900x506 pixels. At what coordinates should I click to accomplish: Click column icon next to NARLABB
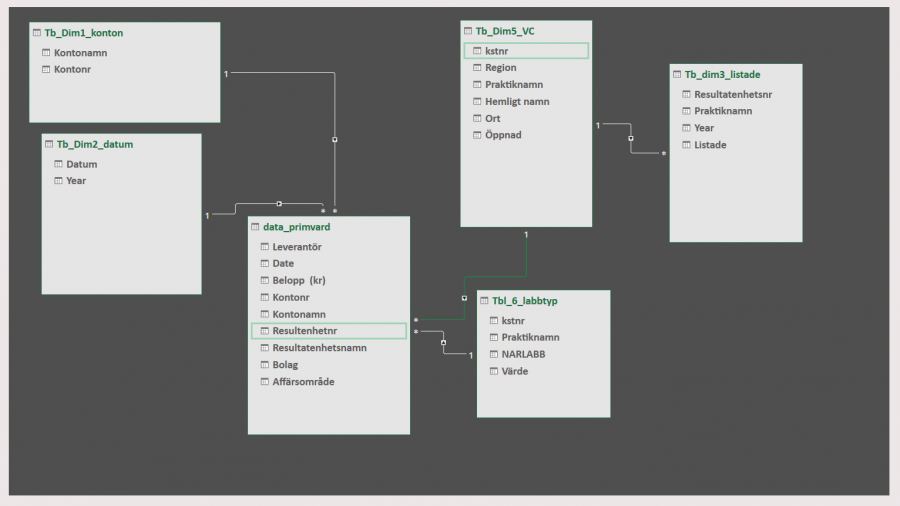494,355
